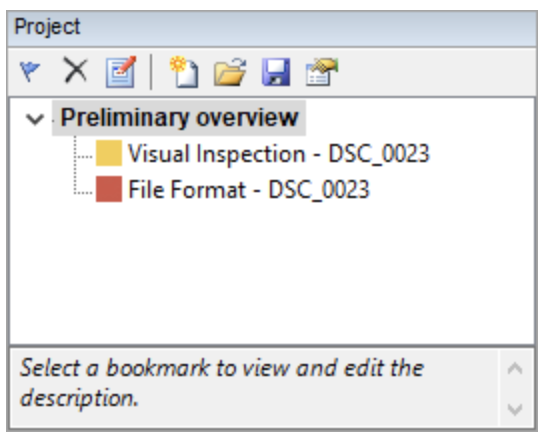Click red swatch beside File Format

point(109,189)
